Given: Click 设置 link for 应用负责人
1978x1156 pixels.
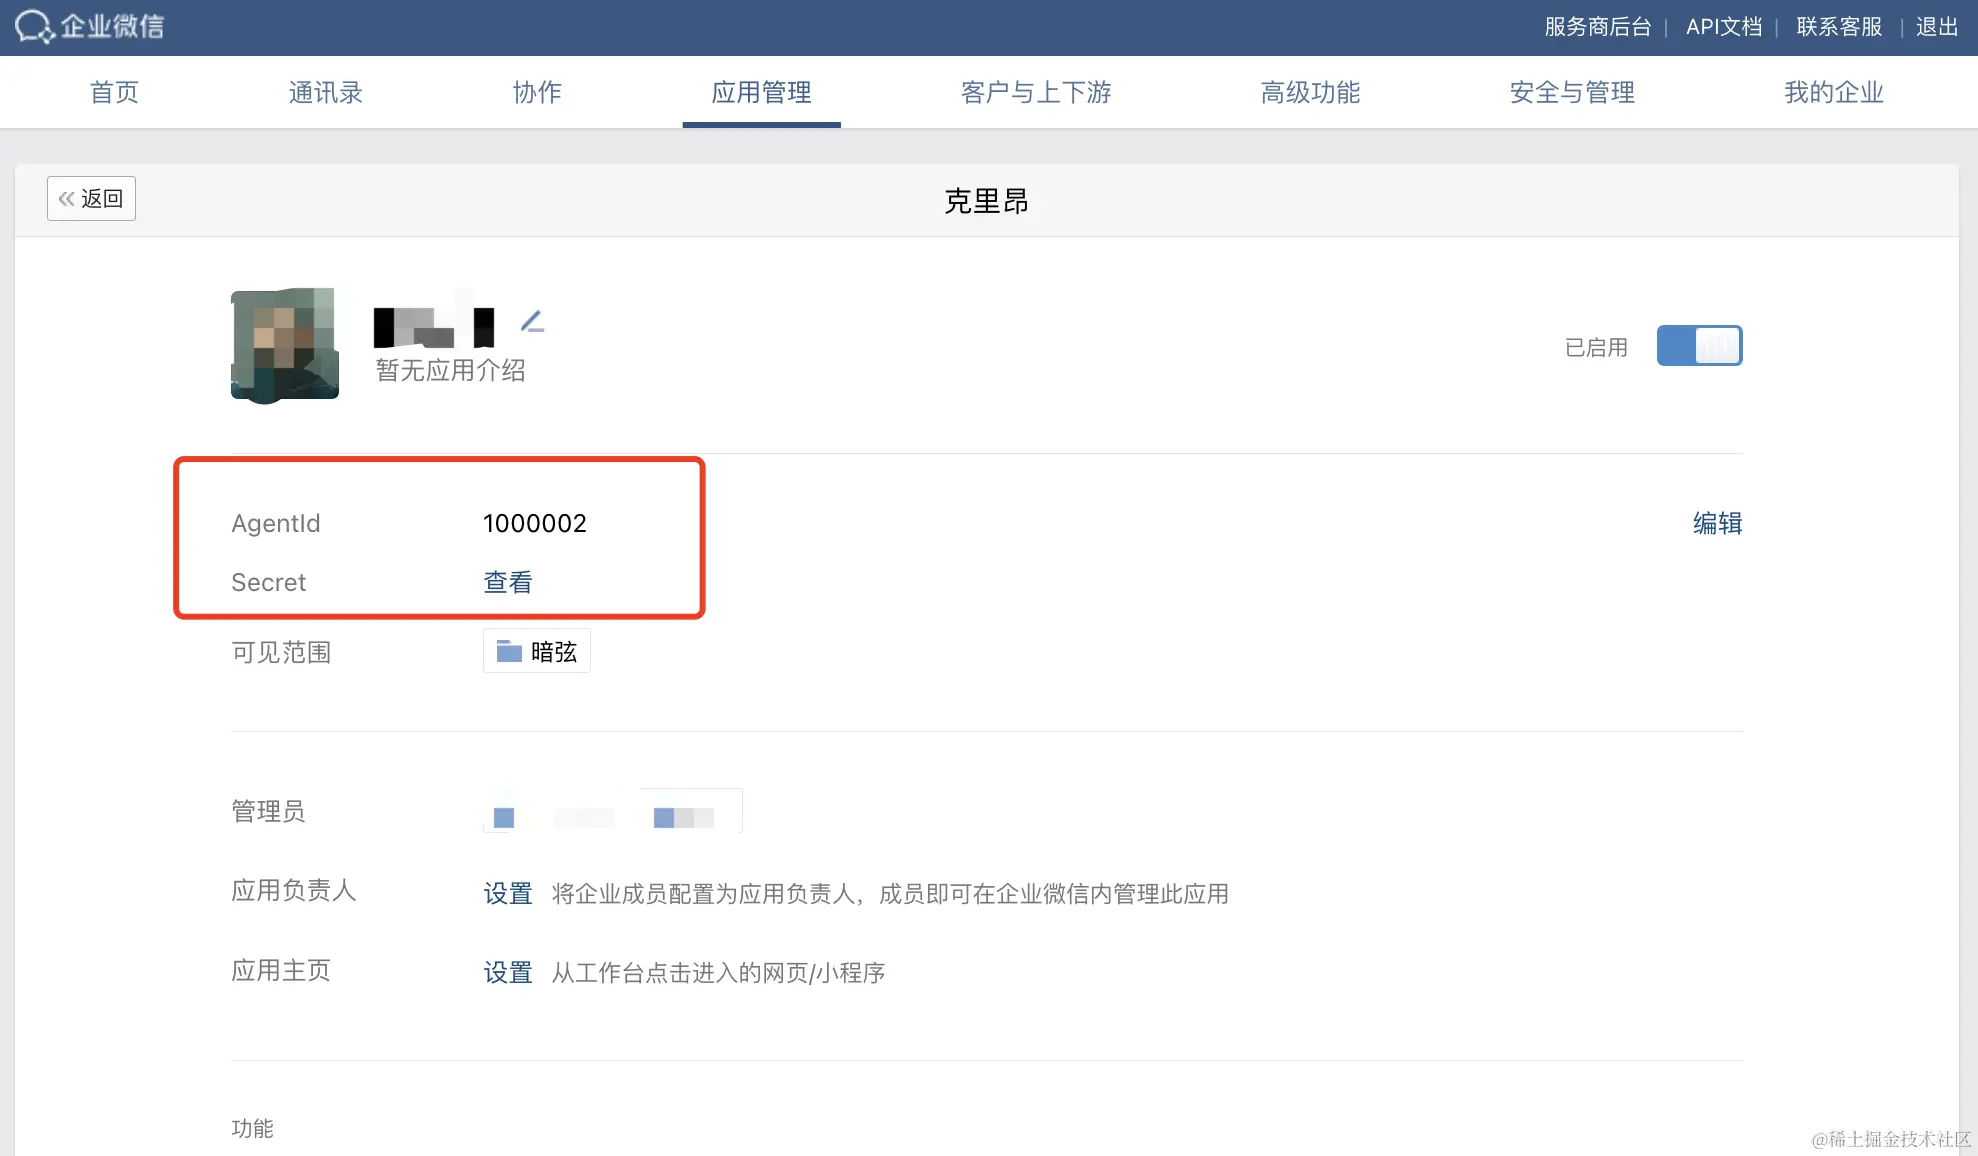Looking at the screenshot, I should [508, 893].
